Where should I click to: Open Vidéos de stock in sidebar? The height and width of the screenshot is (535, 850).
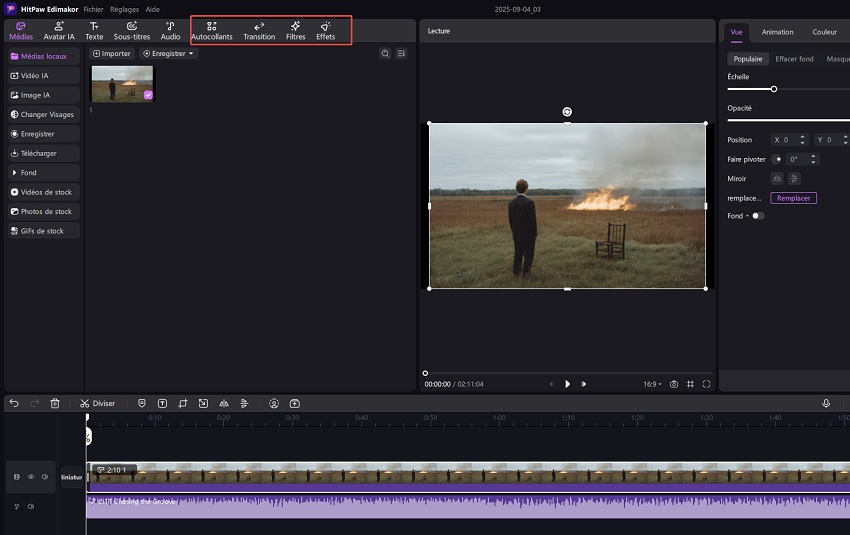(x=44, y=192)
